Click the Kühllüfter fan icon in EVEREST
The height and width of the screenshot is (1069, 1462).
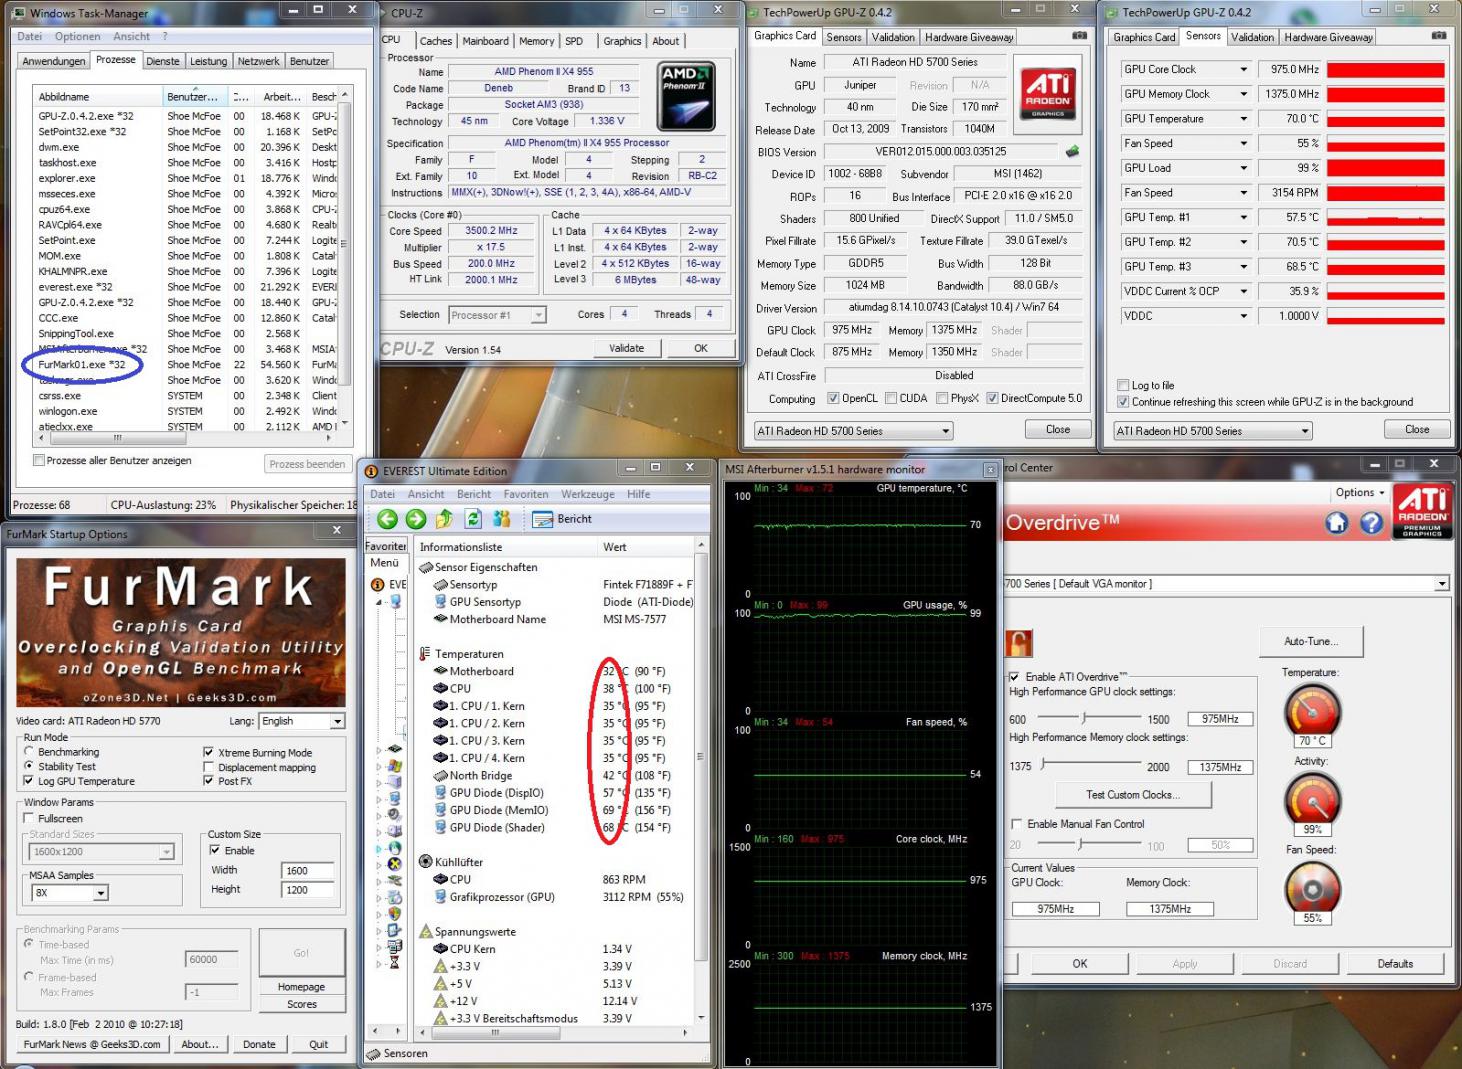pyautogui.click(x=425, y=862)
